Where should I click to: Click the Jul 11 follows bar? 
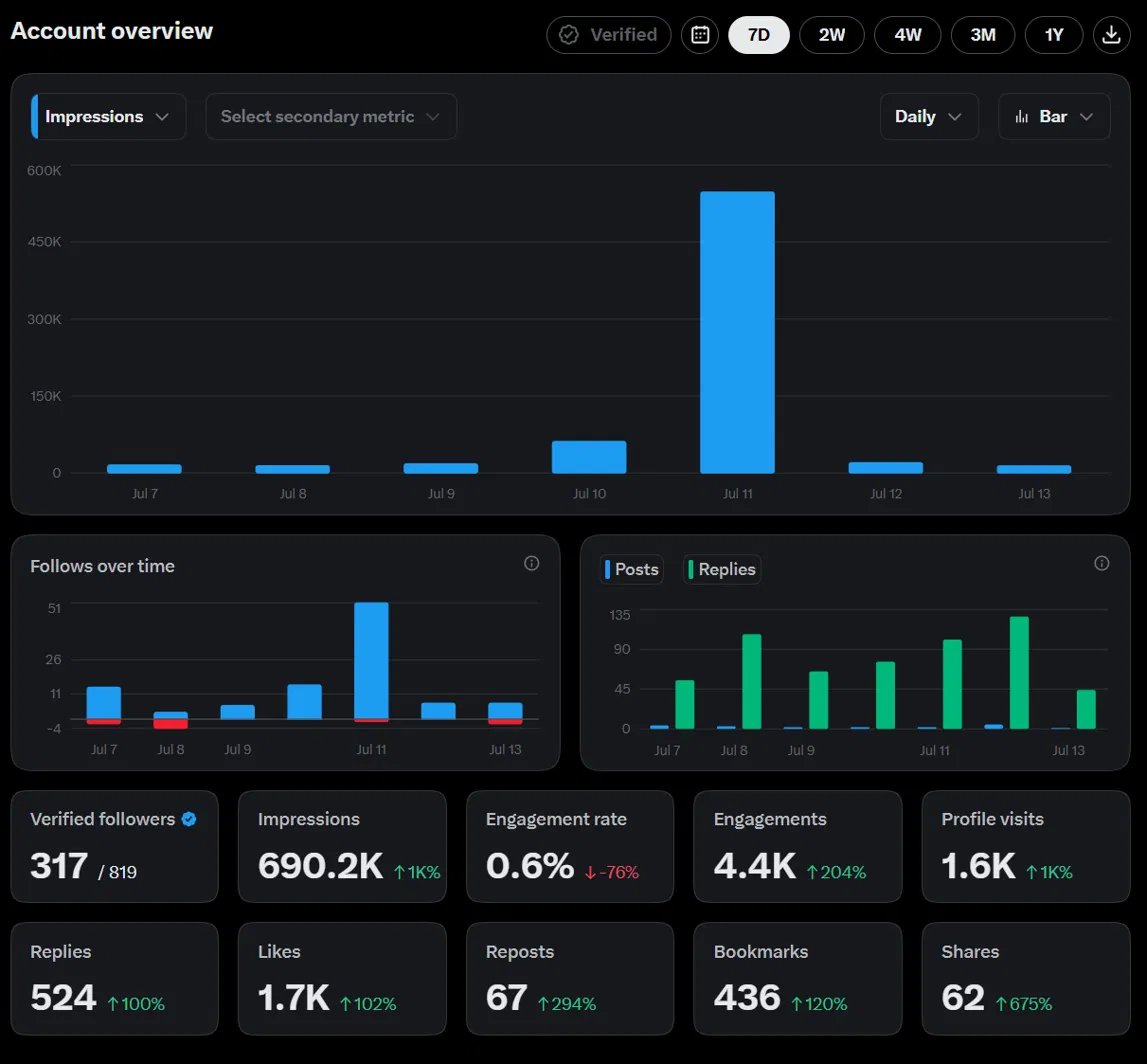point(372,661)
